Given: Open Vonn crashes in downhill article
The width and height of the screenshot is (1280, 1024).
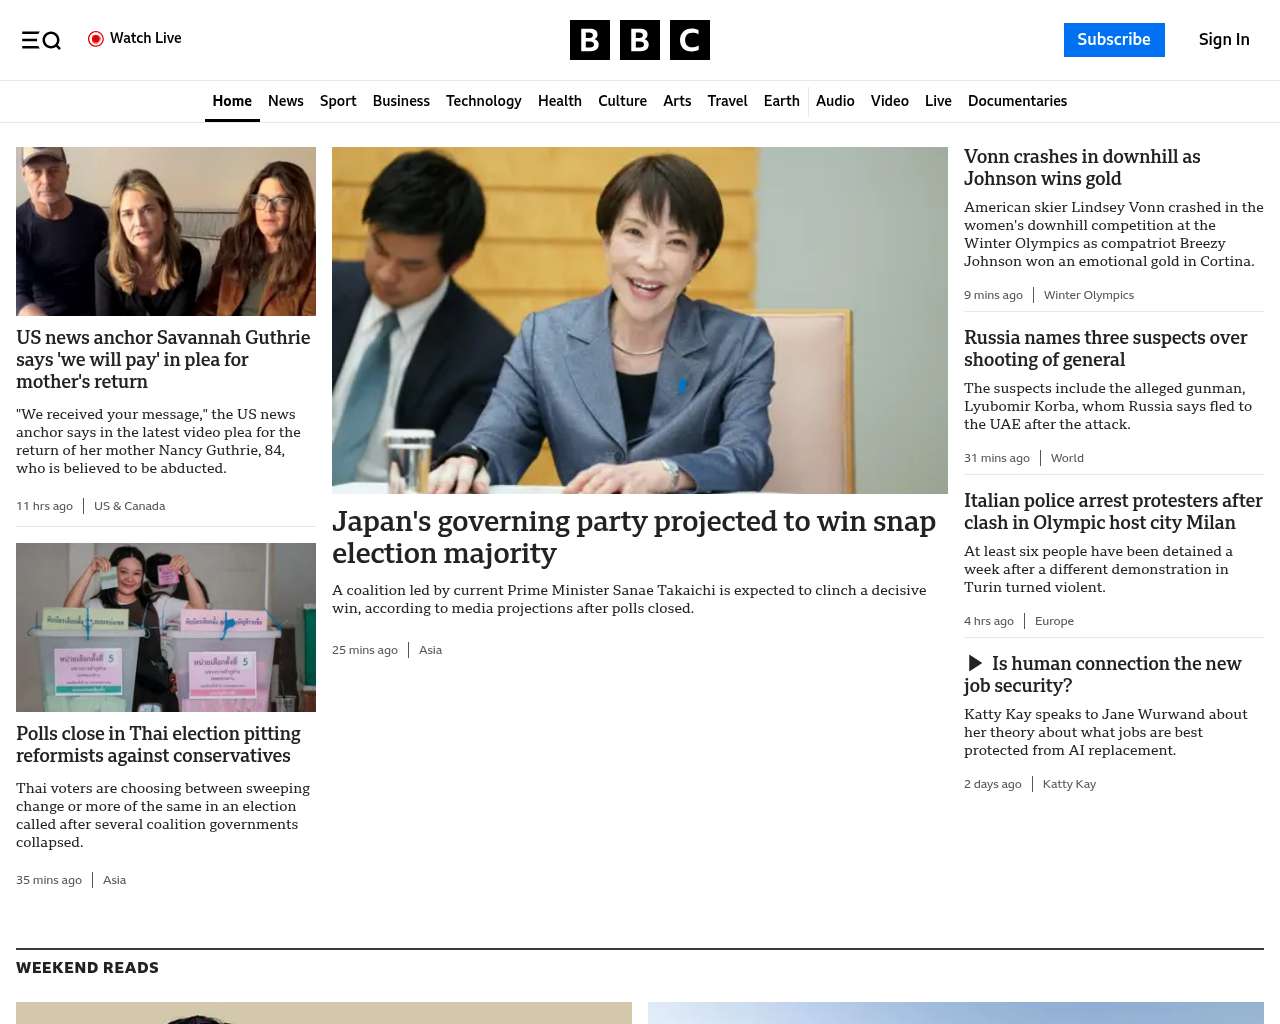Looking at the screenshot, I should (x=1081, y=167).
